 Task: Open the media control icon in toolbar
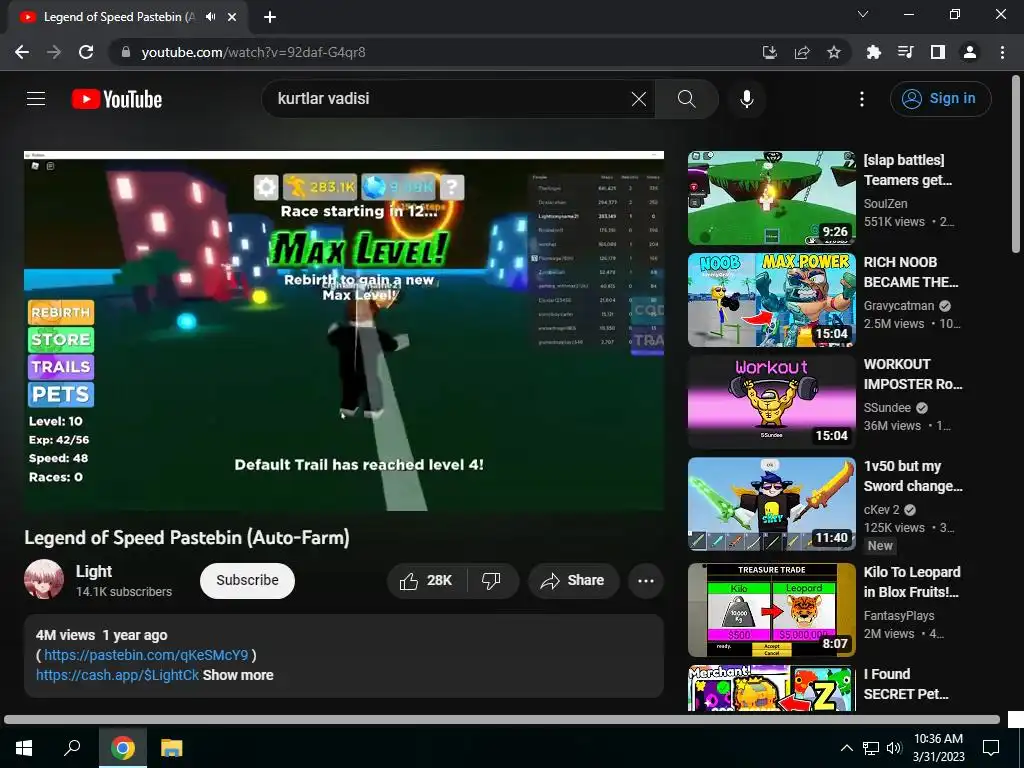tap(905, 52)
